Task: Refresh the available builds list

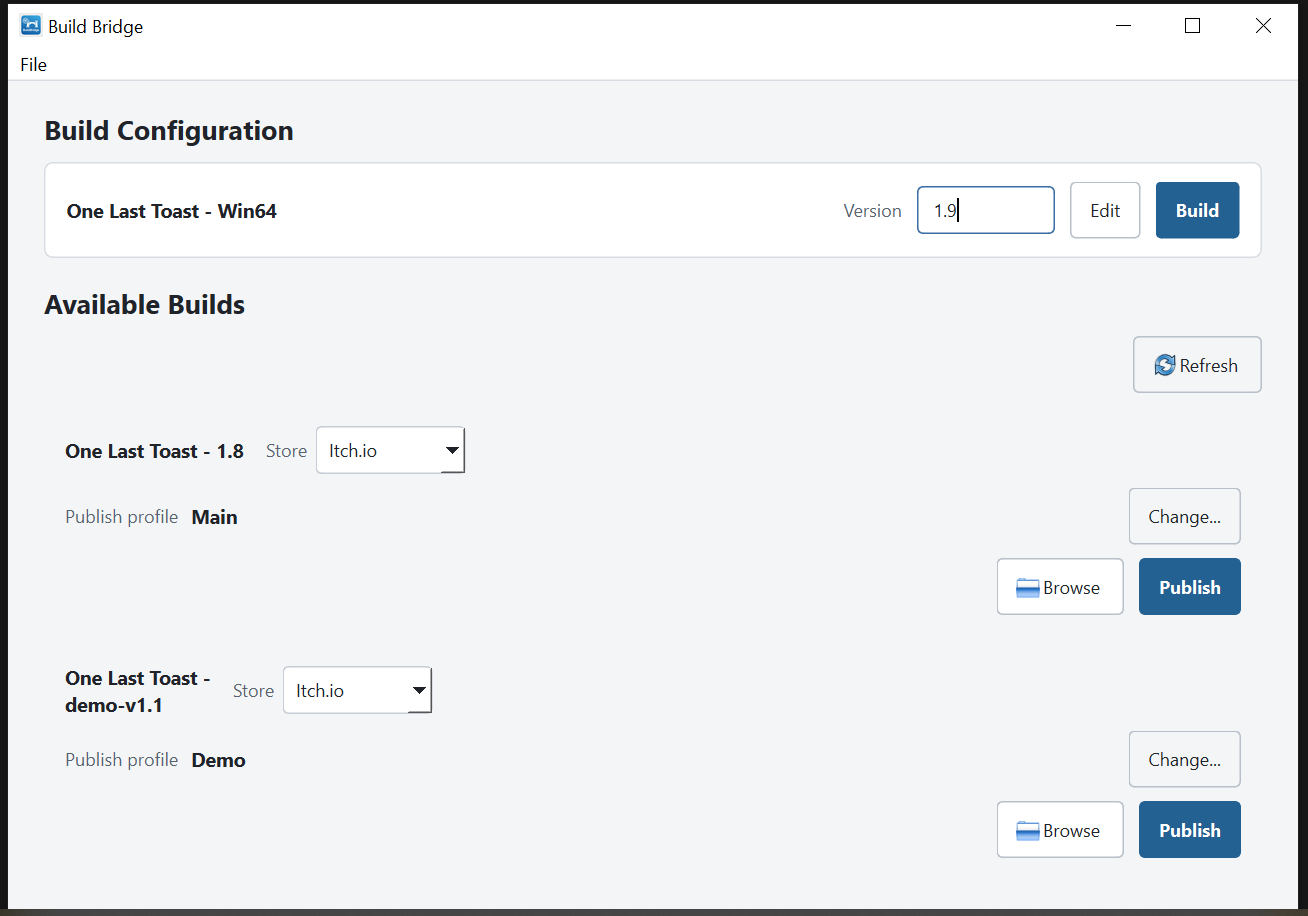Action: (x=1197, y=365)
